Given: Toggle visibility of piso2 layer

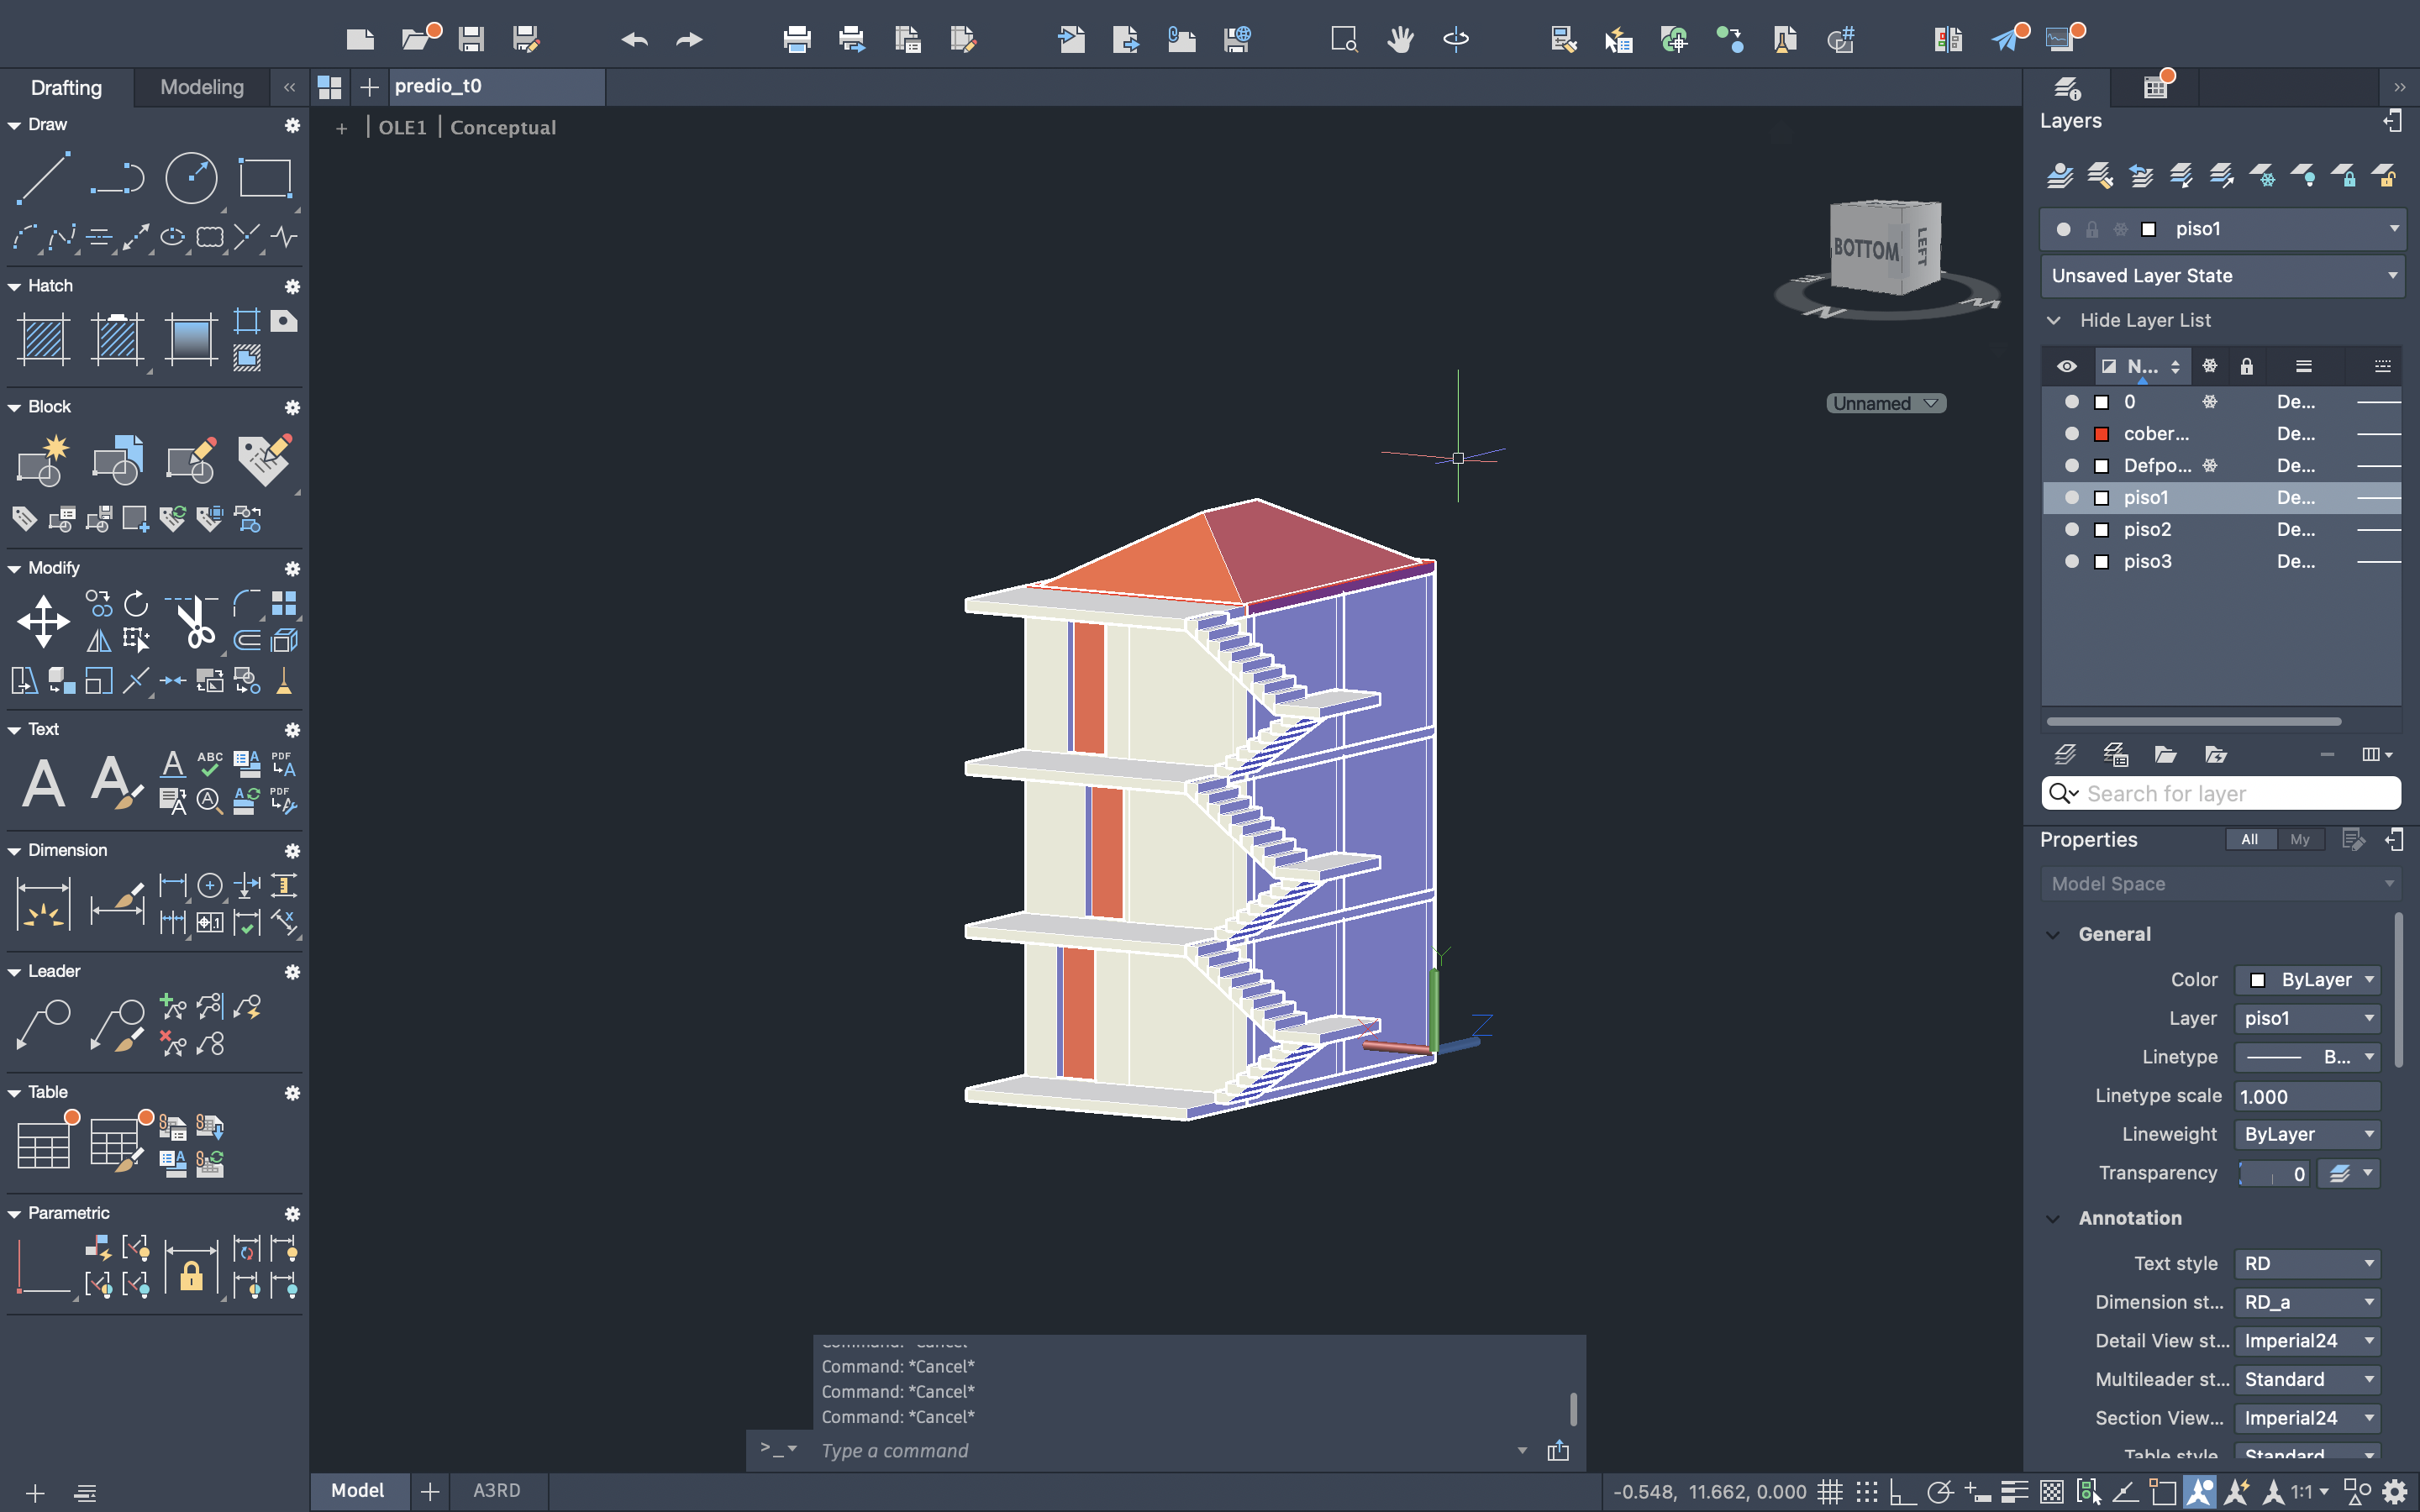Looking at the screenshot, I should click(x=2071, y=529).
